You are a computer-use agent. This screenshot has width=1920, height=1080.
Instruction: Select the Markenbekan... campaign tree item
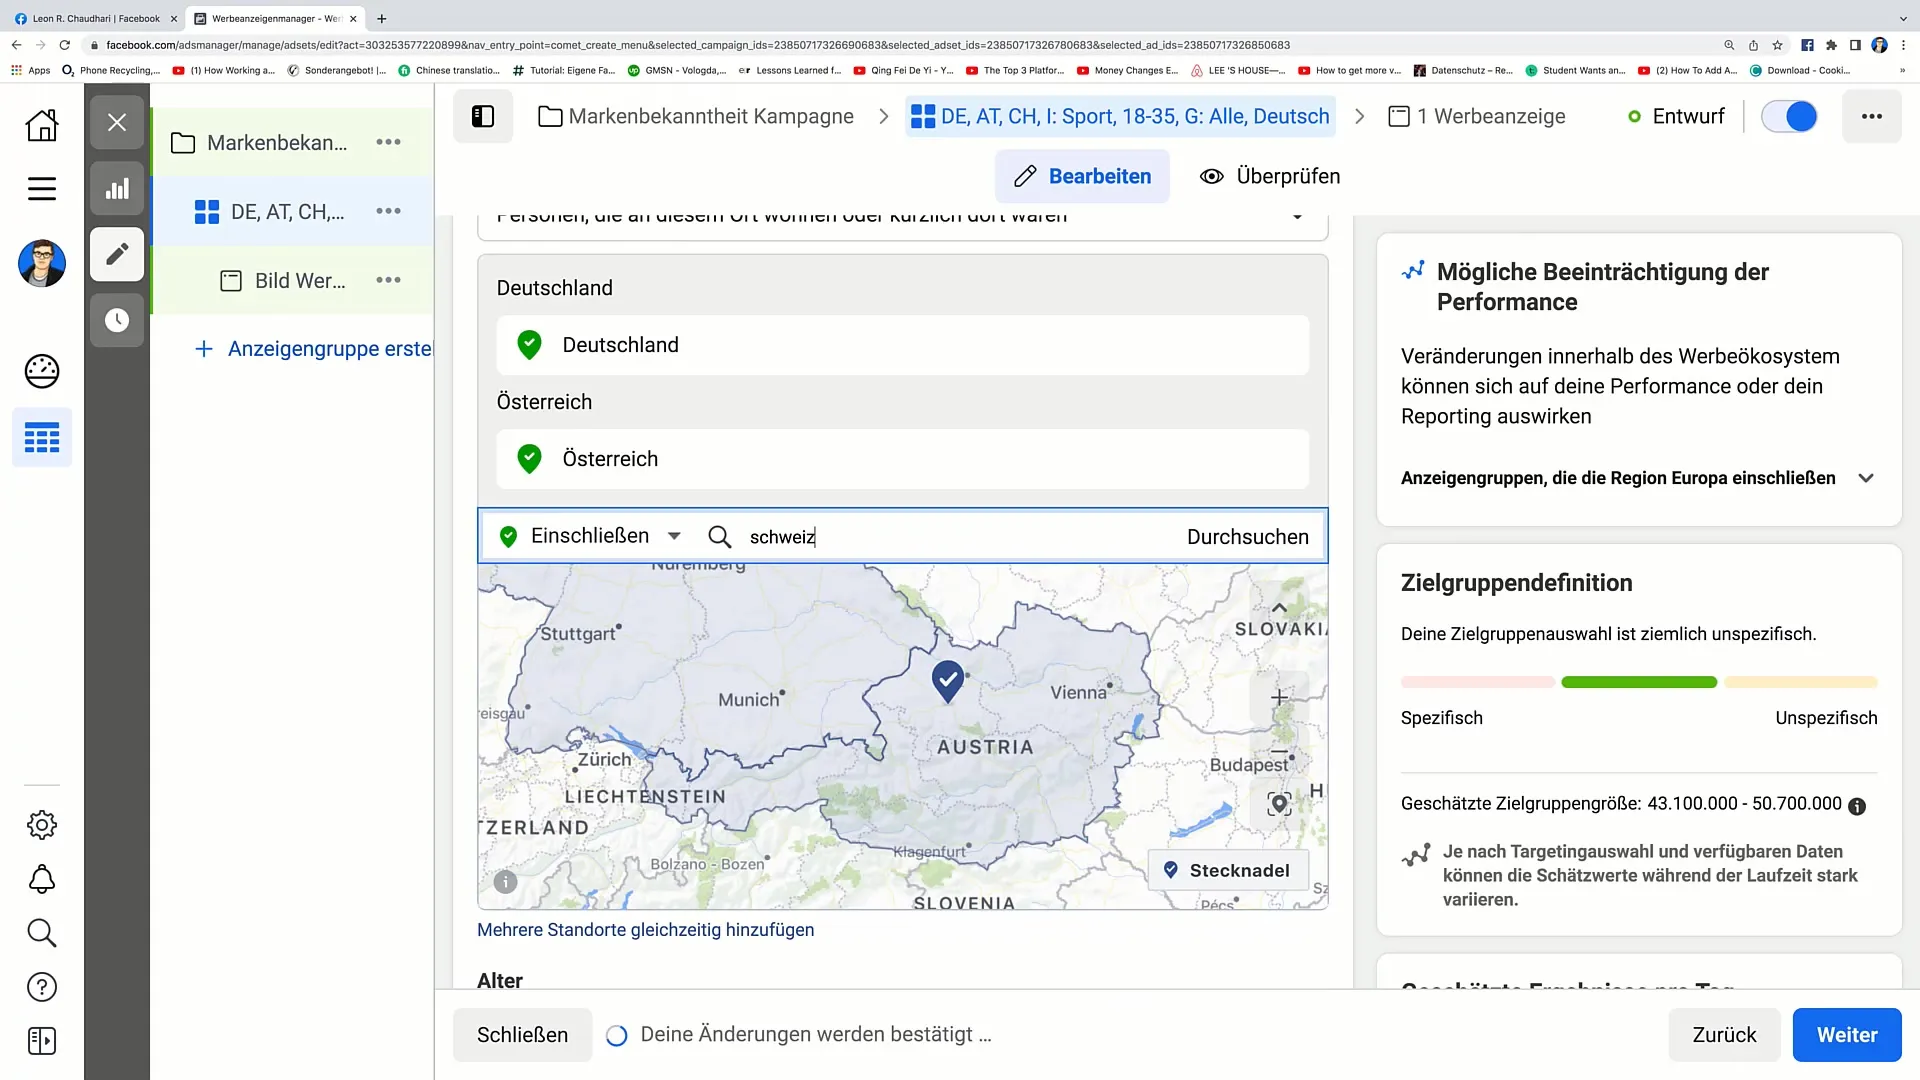277,143
